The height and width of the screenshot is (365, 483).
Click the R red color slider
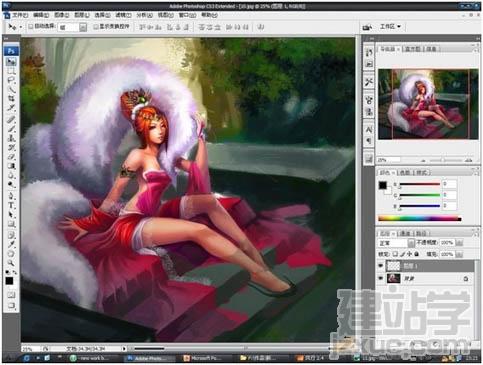(x=420, y=184)
